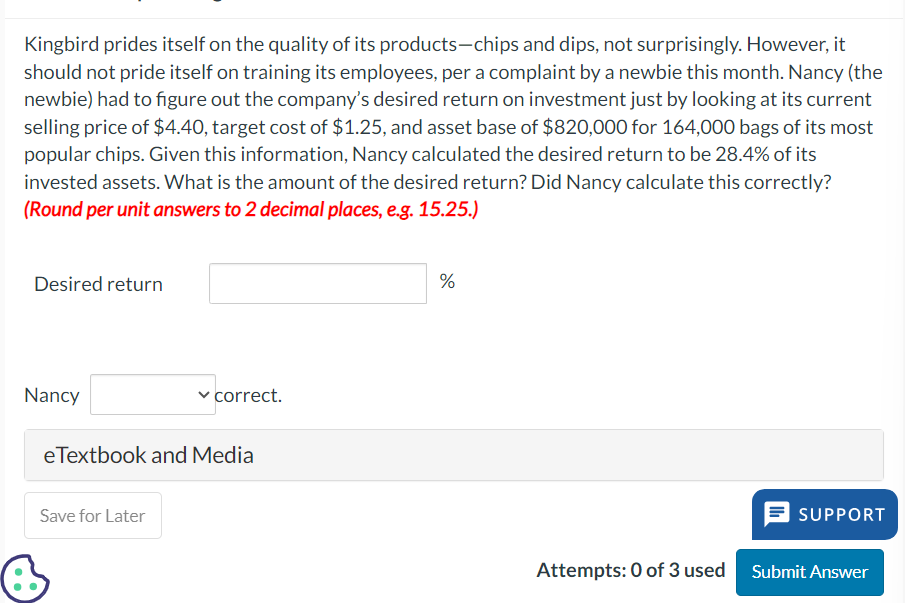Open the cookie preferences icon
The image size is (905, 603).
point(24,578)
